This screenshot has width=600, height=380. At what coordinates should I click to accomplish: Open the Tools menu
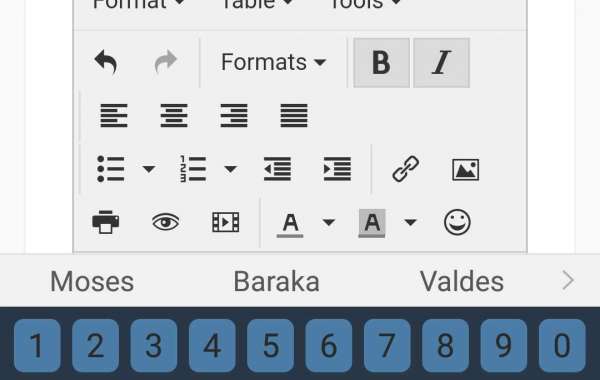point(365,4)
